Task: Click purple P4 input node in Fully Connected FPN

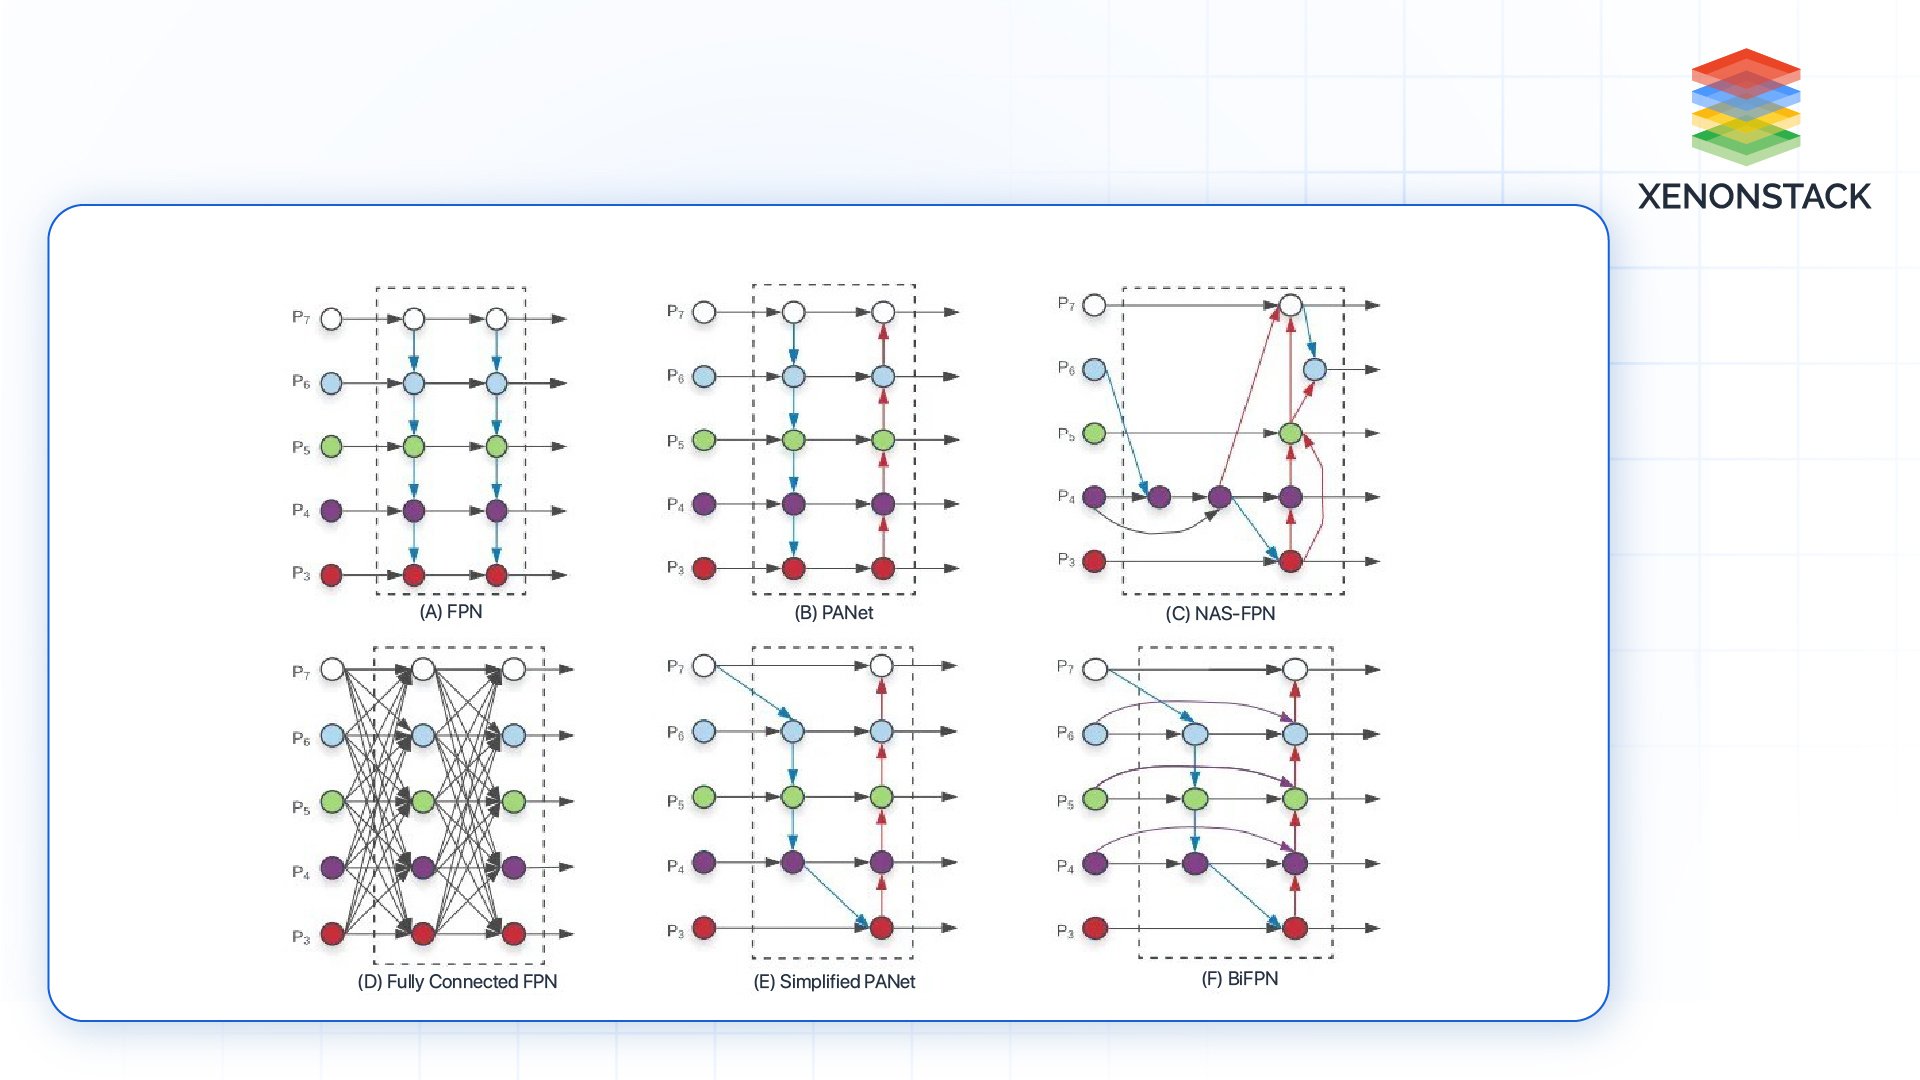Action: [332, 867]
